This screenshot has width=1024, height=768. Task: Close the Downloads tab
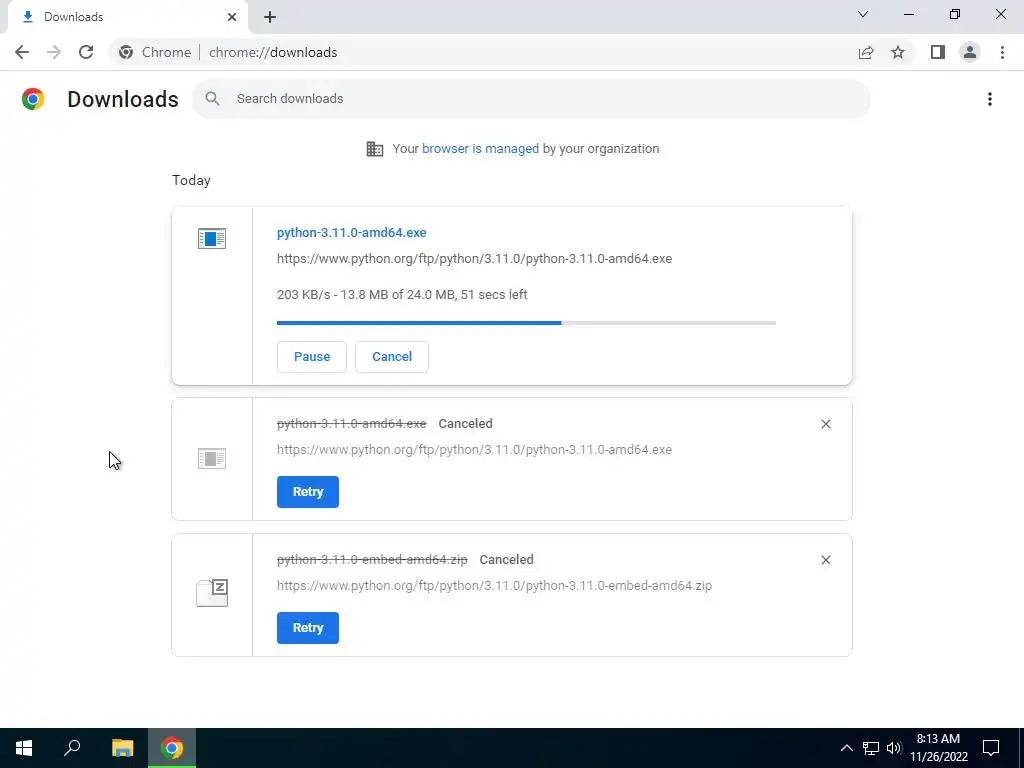pos(232,17)
